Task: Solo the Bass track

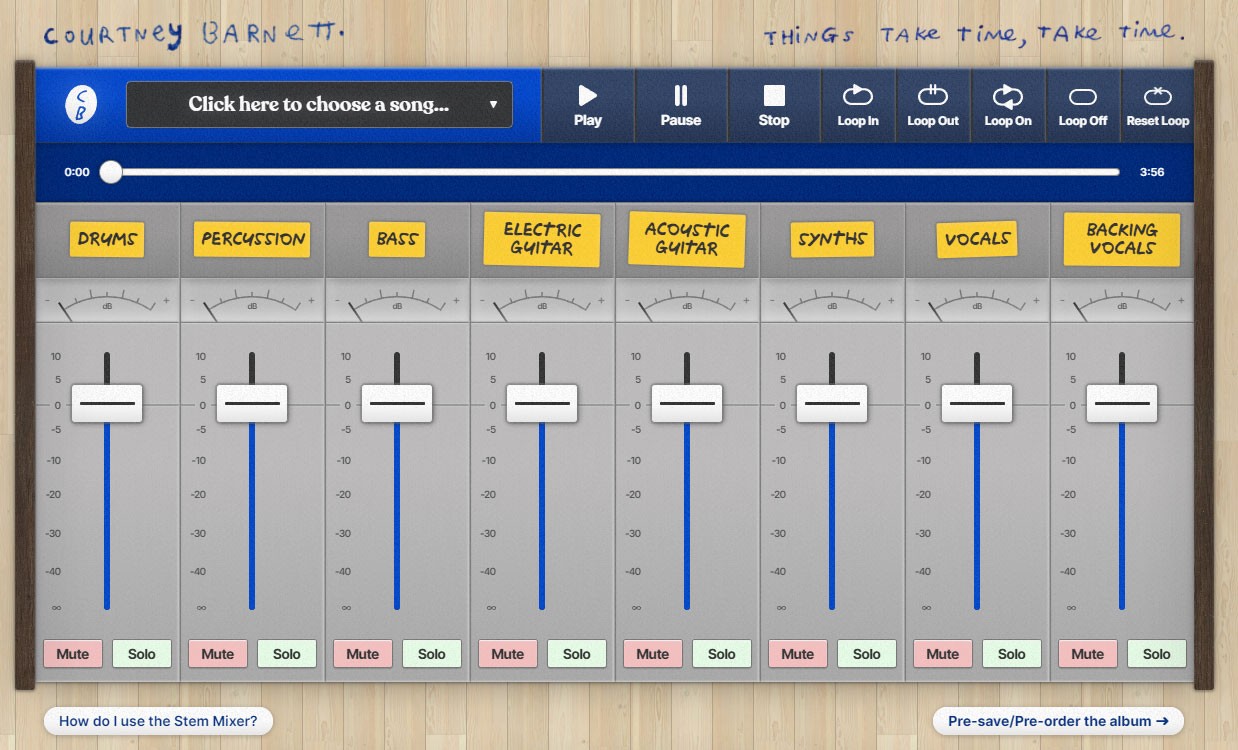Action: tap(432, 654)
